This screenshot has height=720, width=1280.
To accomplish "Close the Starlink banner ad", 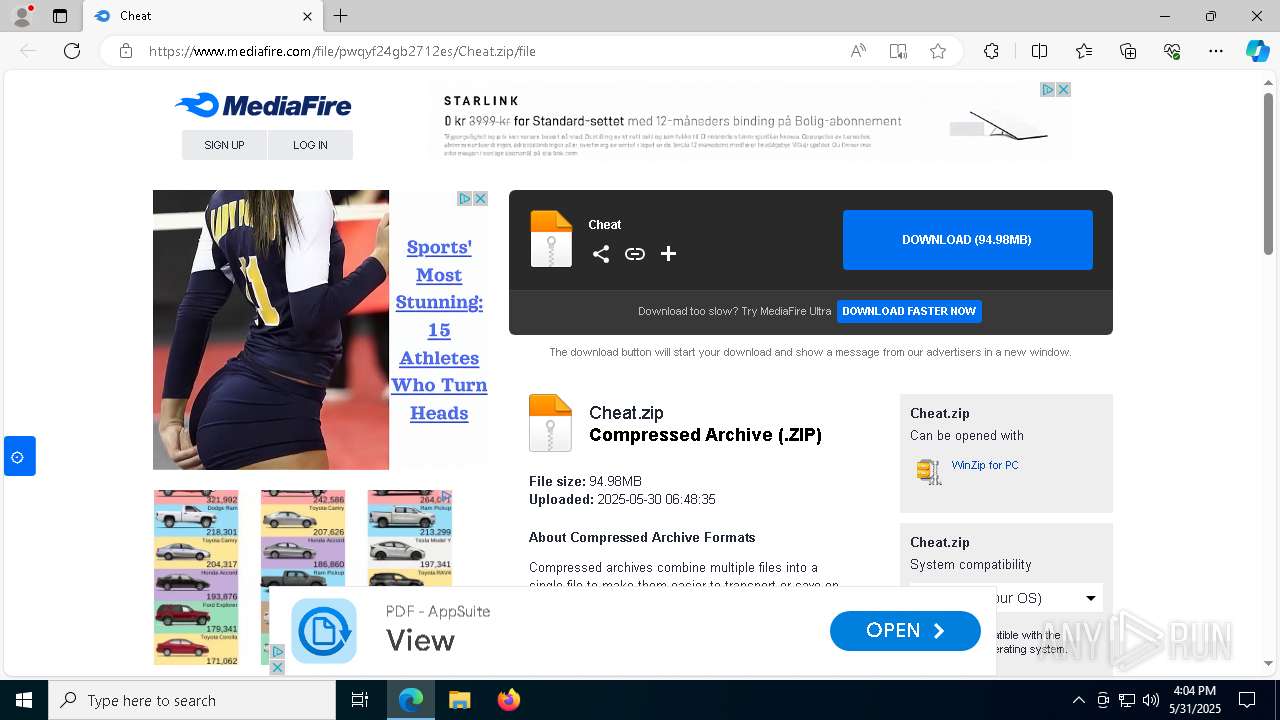I will coord(1063,90).
